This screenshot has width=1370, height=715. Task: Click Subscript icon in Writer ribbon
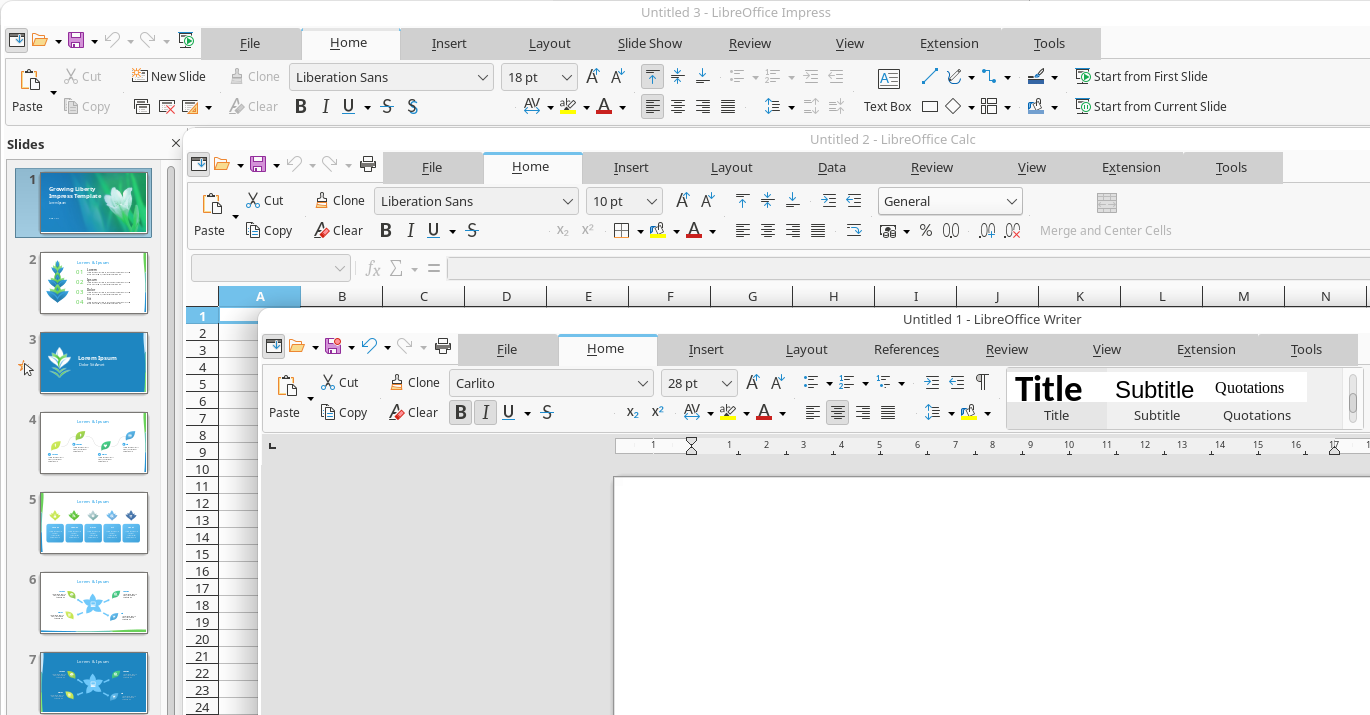point(632,412)
